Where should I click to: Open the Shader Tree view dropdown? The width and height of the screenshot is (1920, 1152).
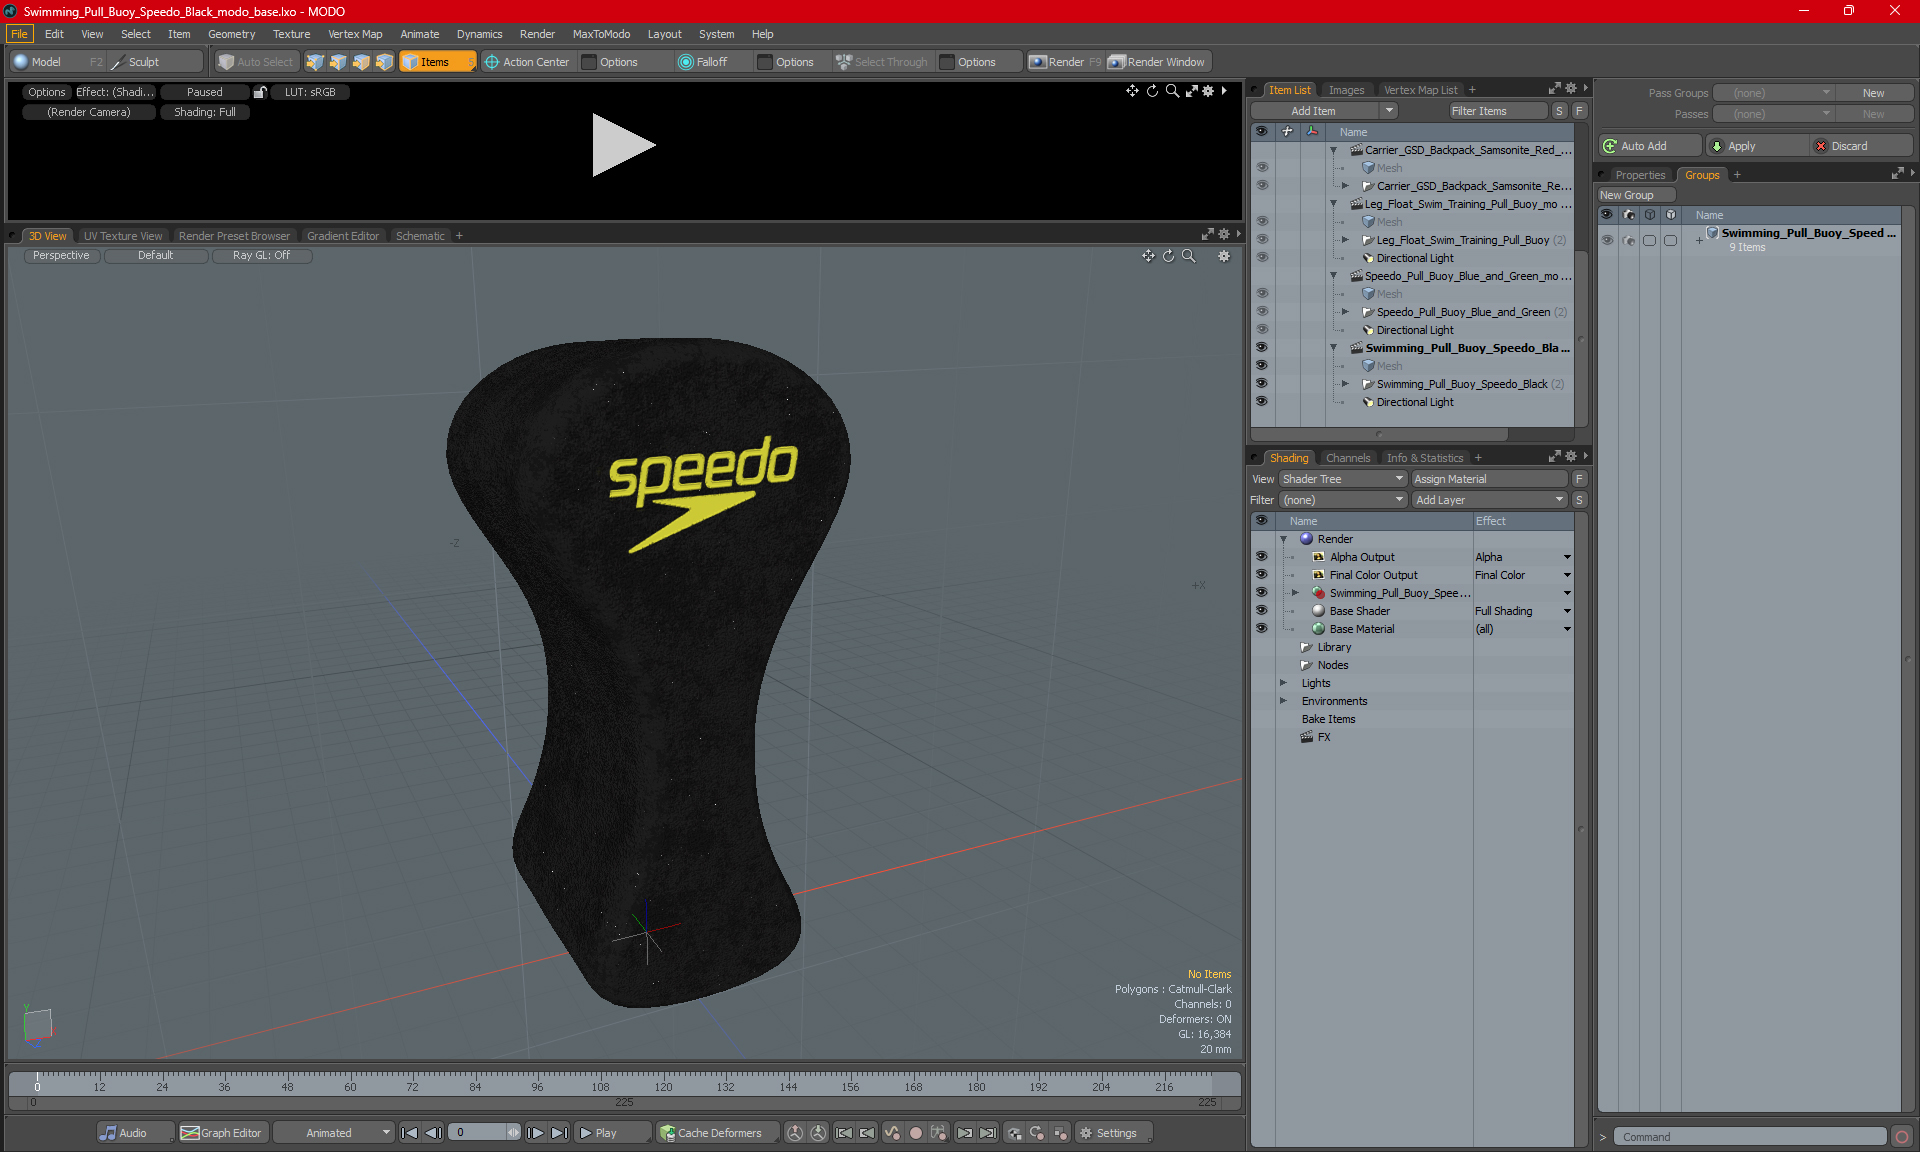pyautogui.click(x=1342, y=479)
